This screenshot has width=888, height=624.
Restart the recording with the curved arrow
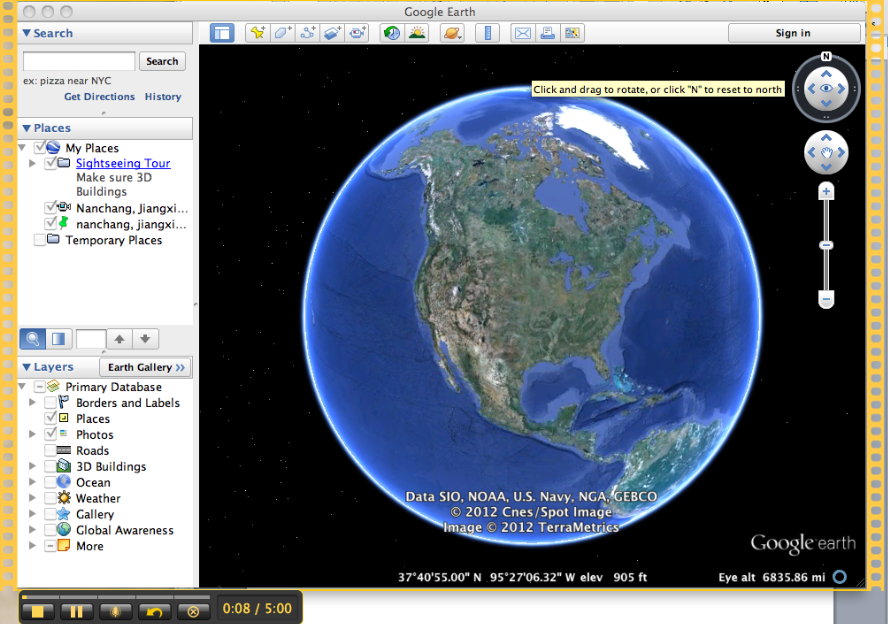tap(154, 612)
